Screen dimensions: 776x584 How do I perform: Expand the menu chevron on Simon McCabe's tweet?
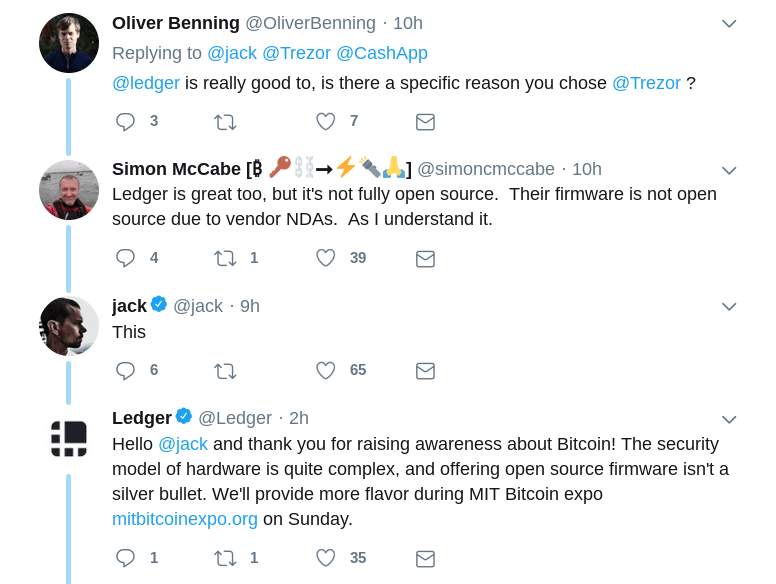coord(729,170)
